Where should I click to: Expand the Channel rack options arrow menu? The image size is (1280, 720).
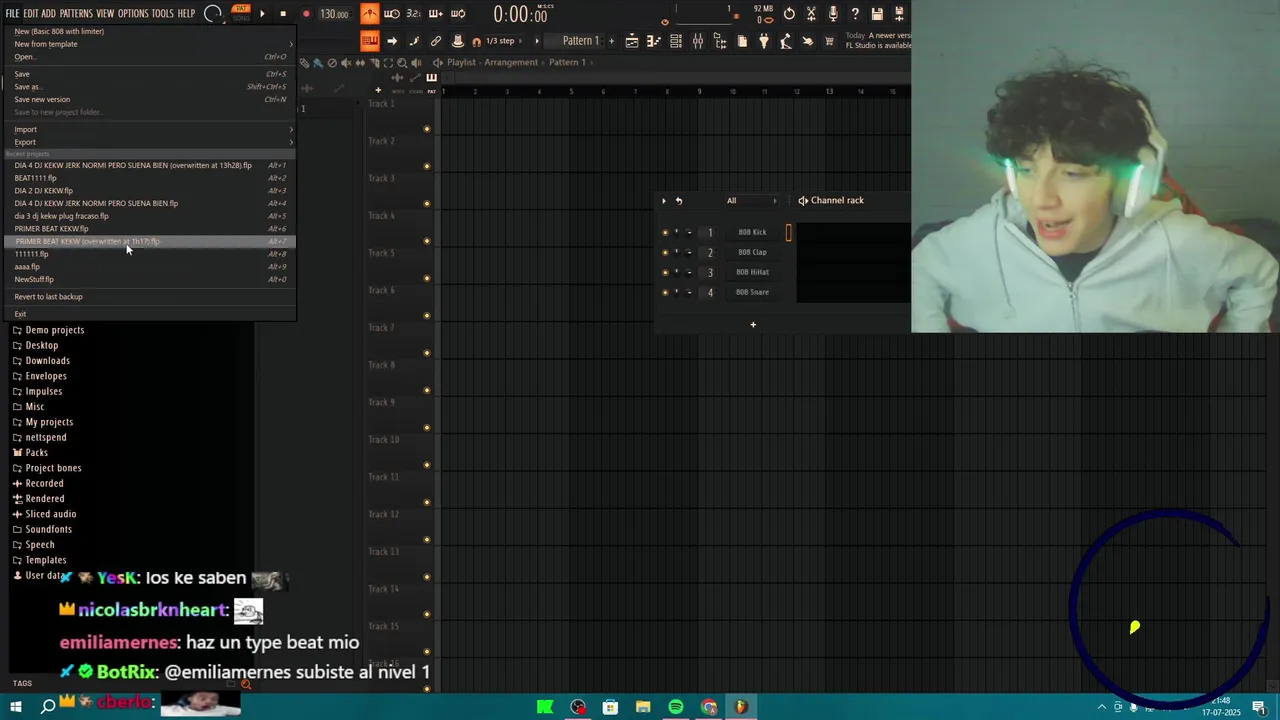click(x=663, y=201)
